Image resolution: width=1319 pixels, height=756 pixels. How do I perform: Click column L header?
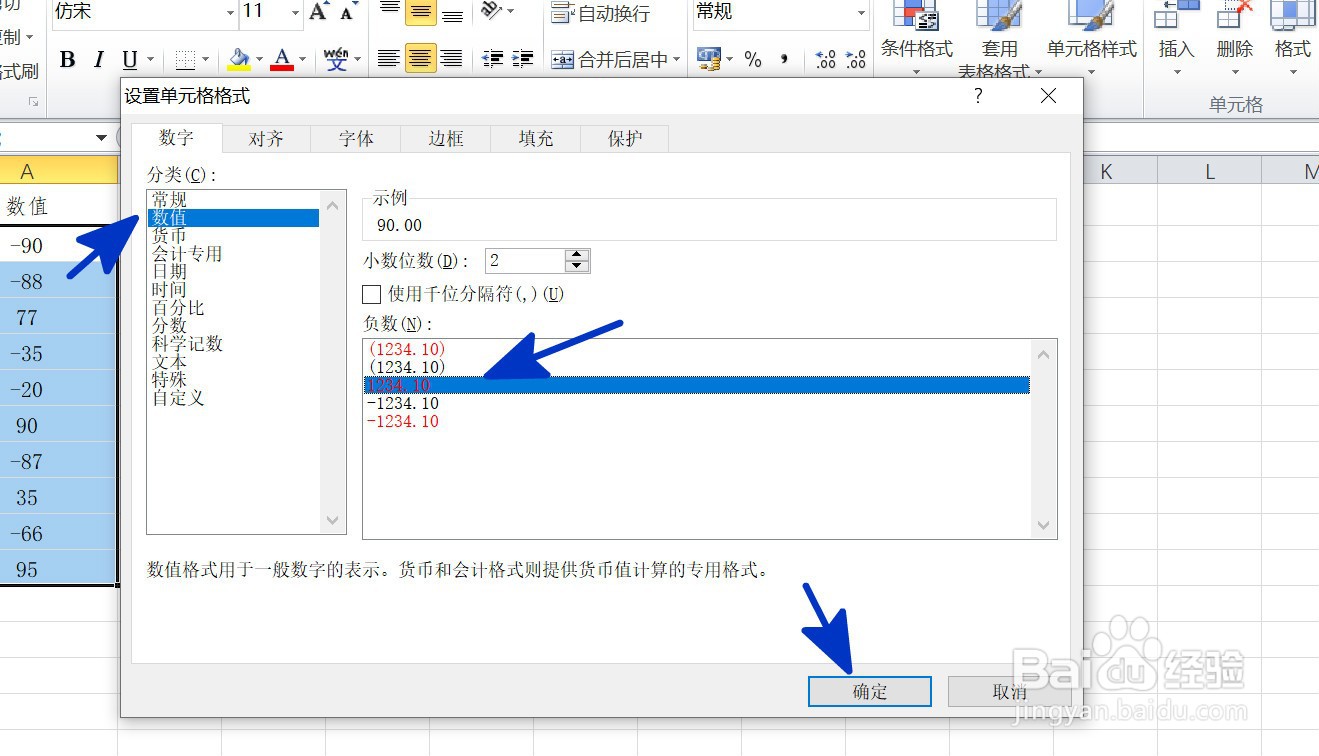1209,172
